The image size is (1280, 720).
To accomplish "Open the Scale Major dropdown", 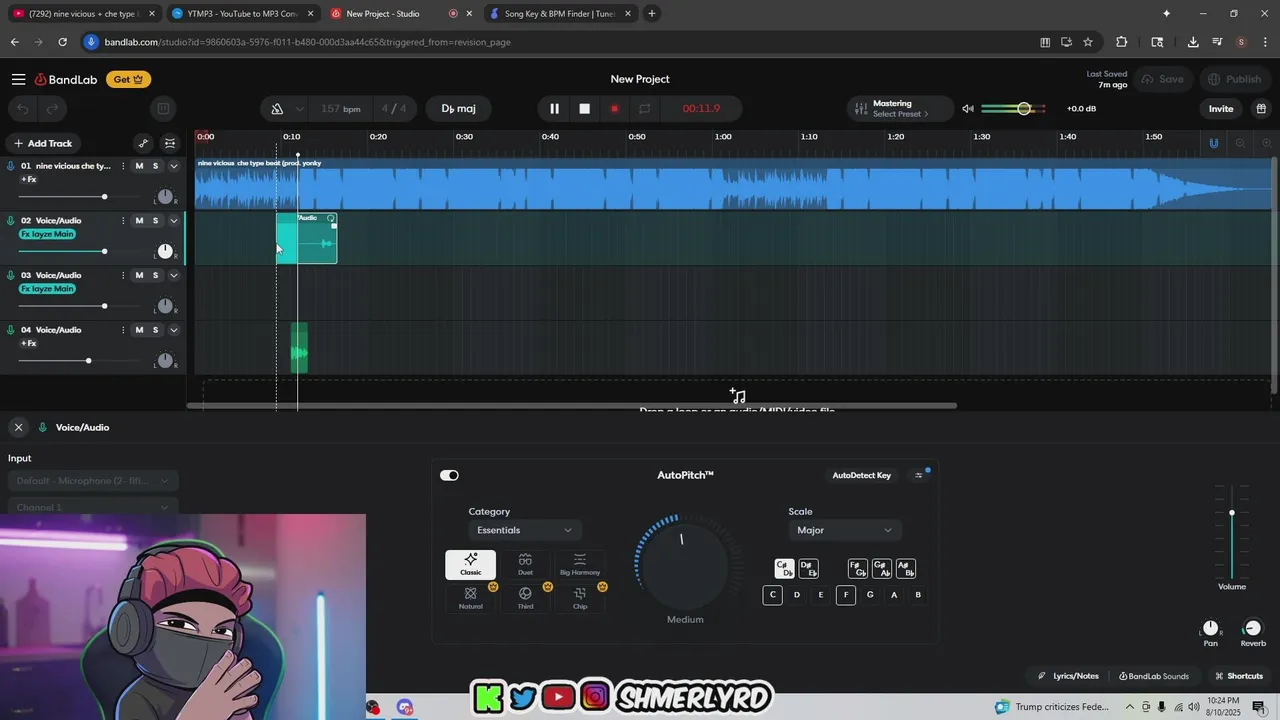I will [x=845, y=530].
